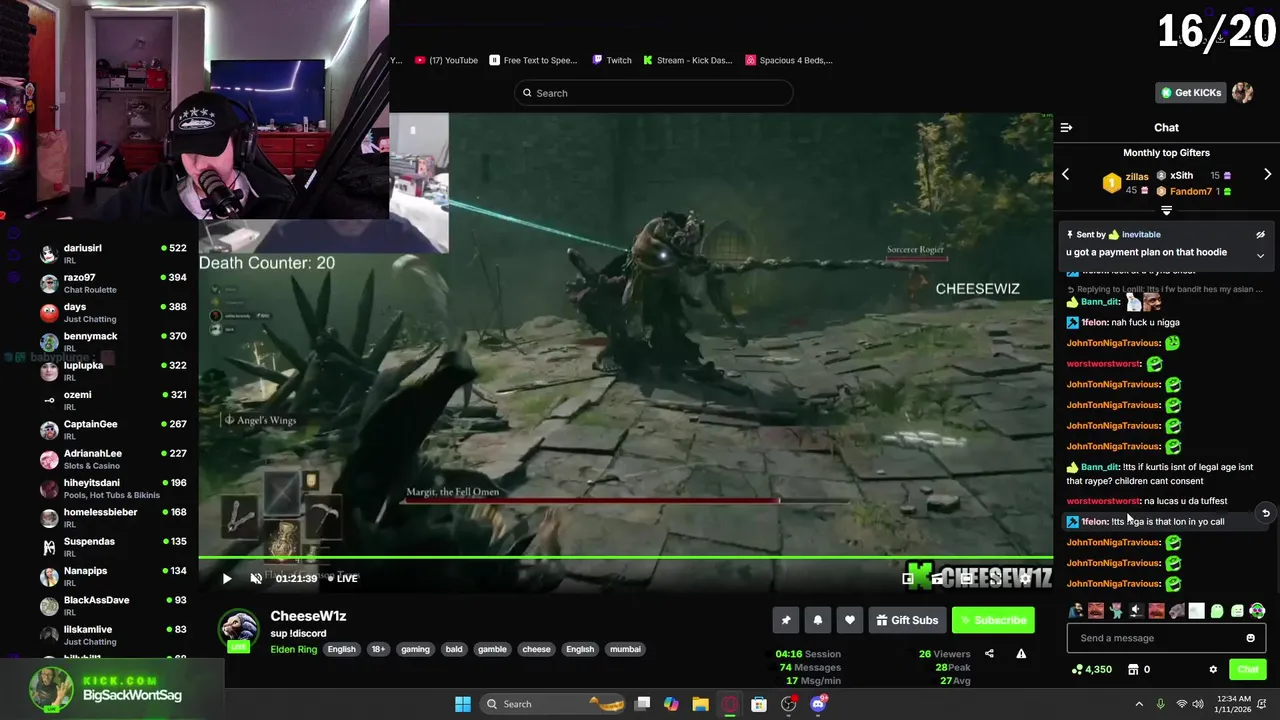Open the emoji picker in message box
1280x720 pixels.
pos(1250,638)
